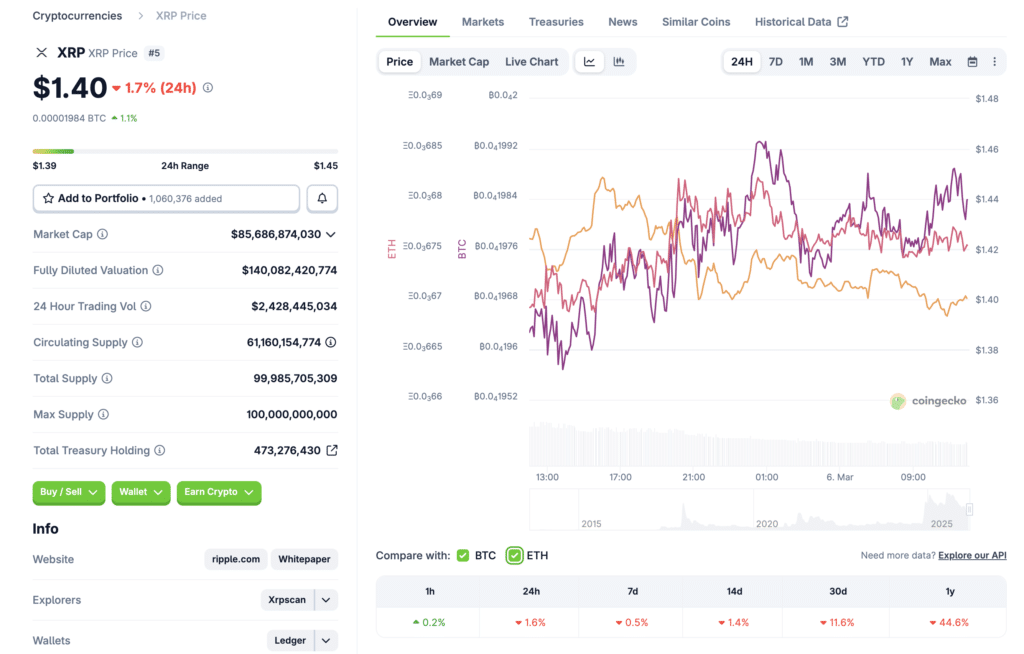Switch to candlestick chart icon
Screen dimensions: 1024x654
point(619,61)
